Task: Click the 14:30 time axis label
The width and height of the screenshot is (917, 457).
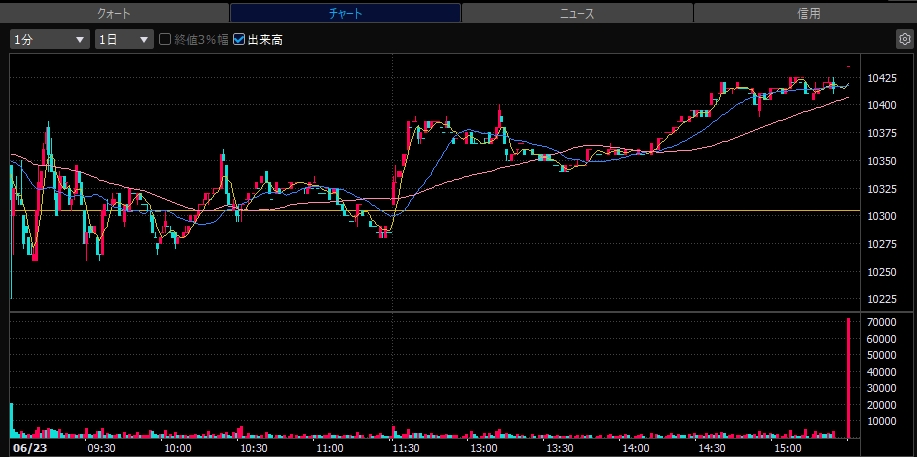Action: coord(711,448)
